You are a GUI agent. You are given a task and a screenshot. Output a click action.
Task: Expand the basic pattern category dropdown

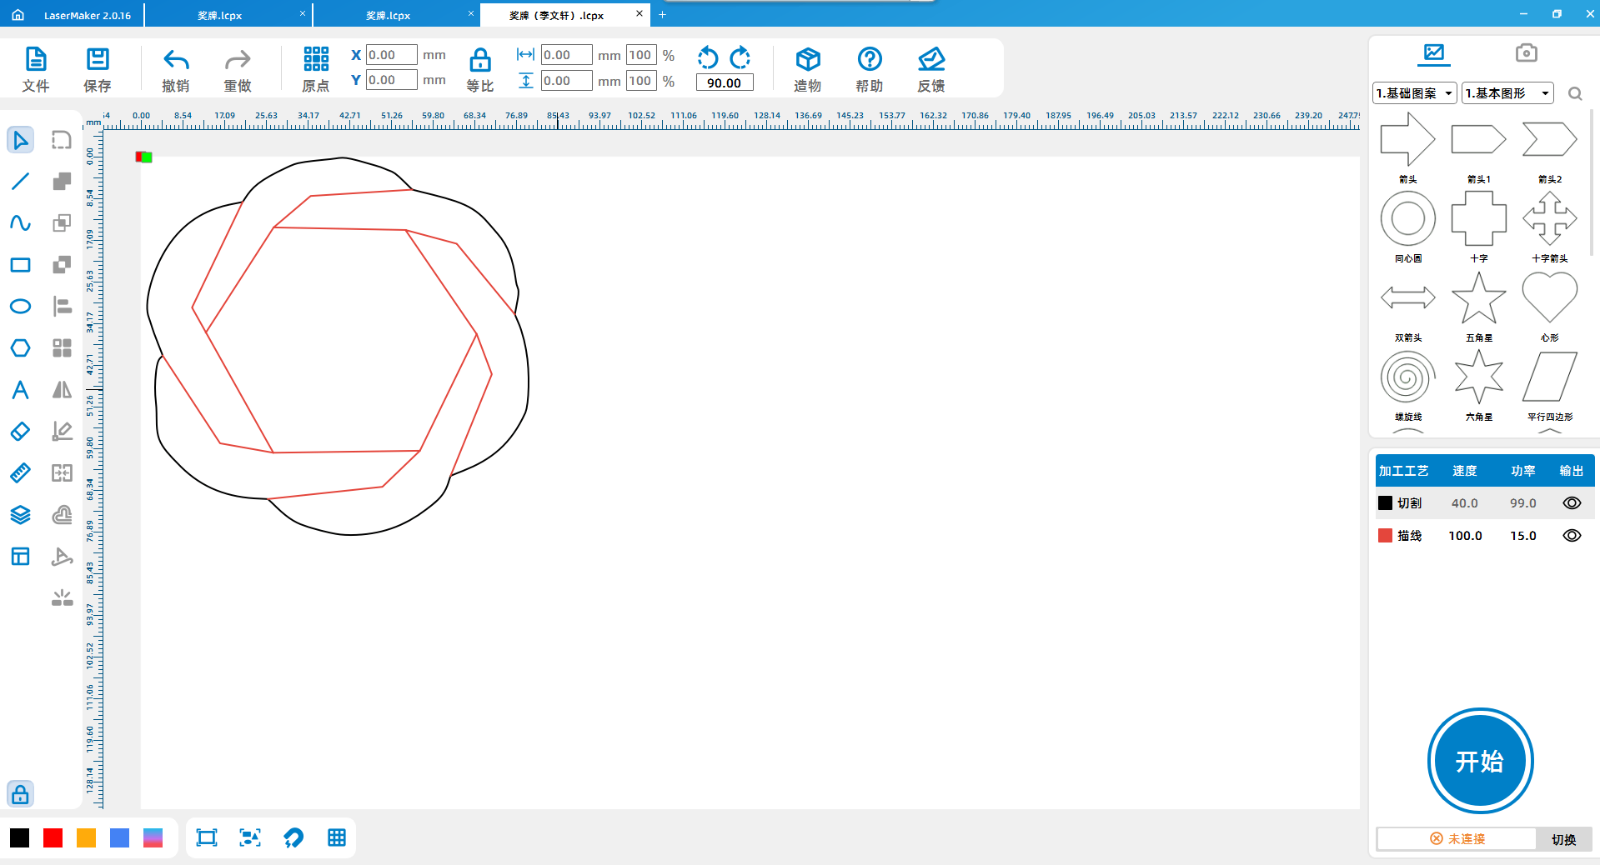(x=1414, y=93)
